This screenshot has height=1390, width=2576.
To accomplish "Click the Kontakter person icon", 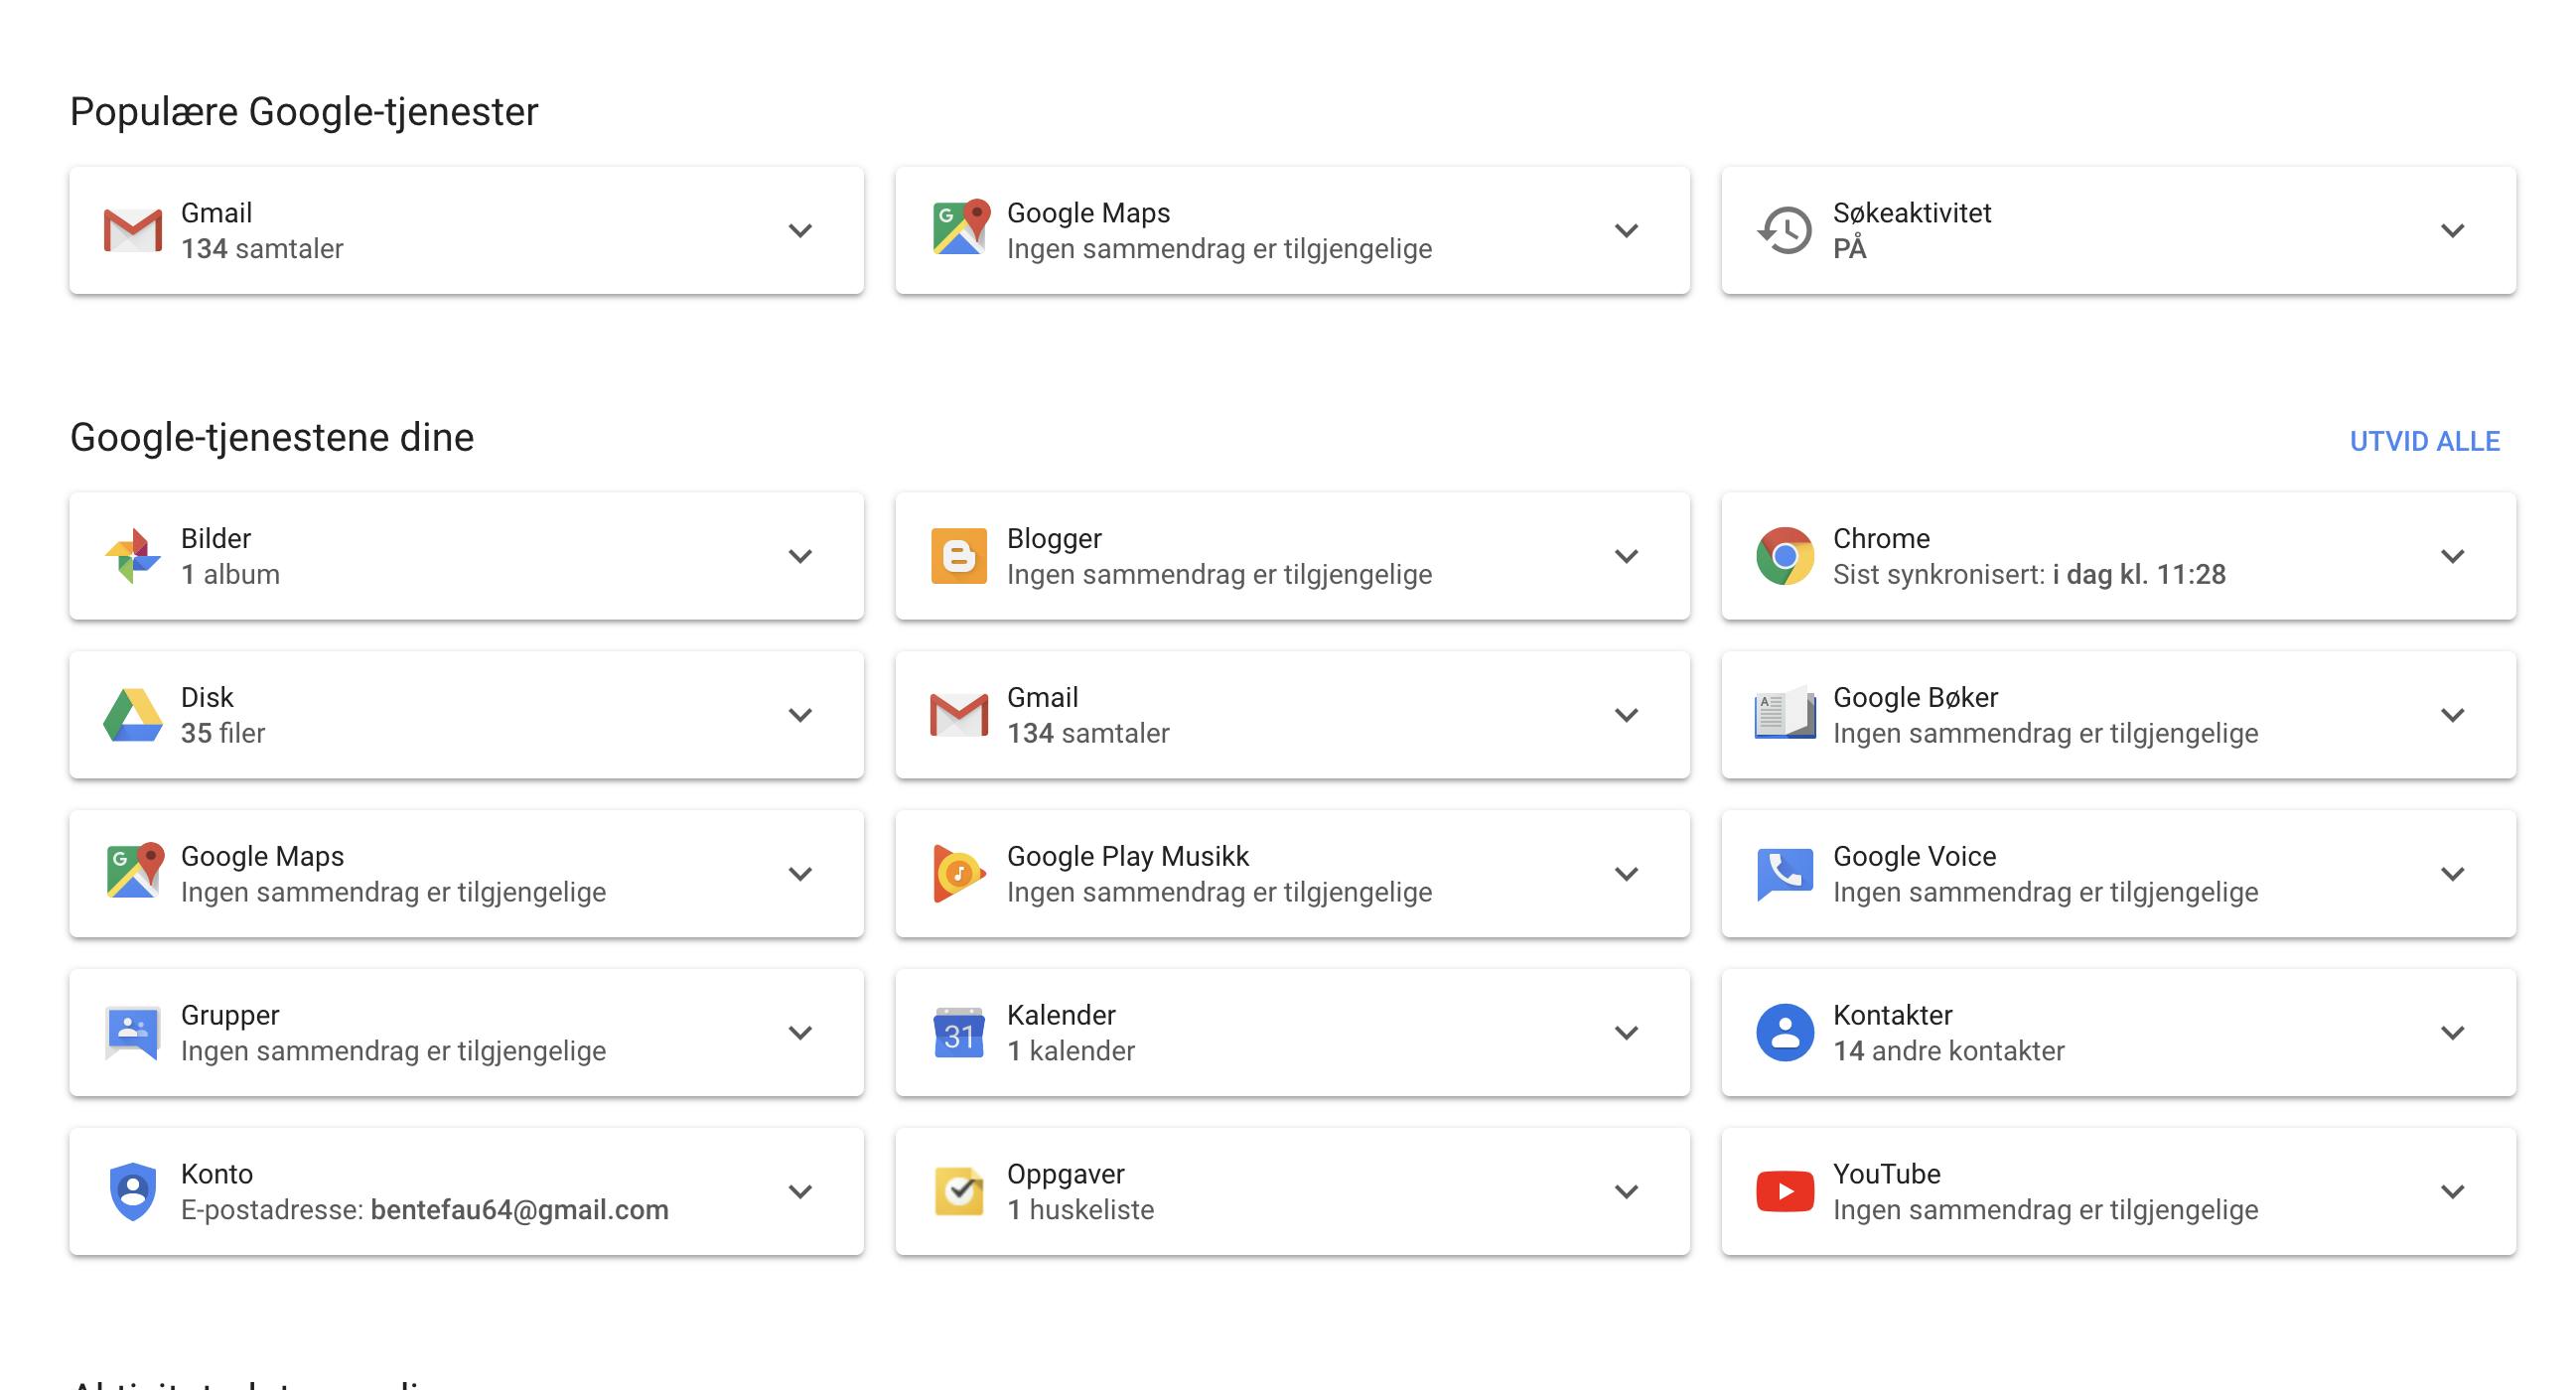I will click(x=1785, y=1032).
